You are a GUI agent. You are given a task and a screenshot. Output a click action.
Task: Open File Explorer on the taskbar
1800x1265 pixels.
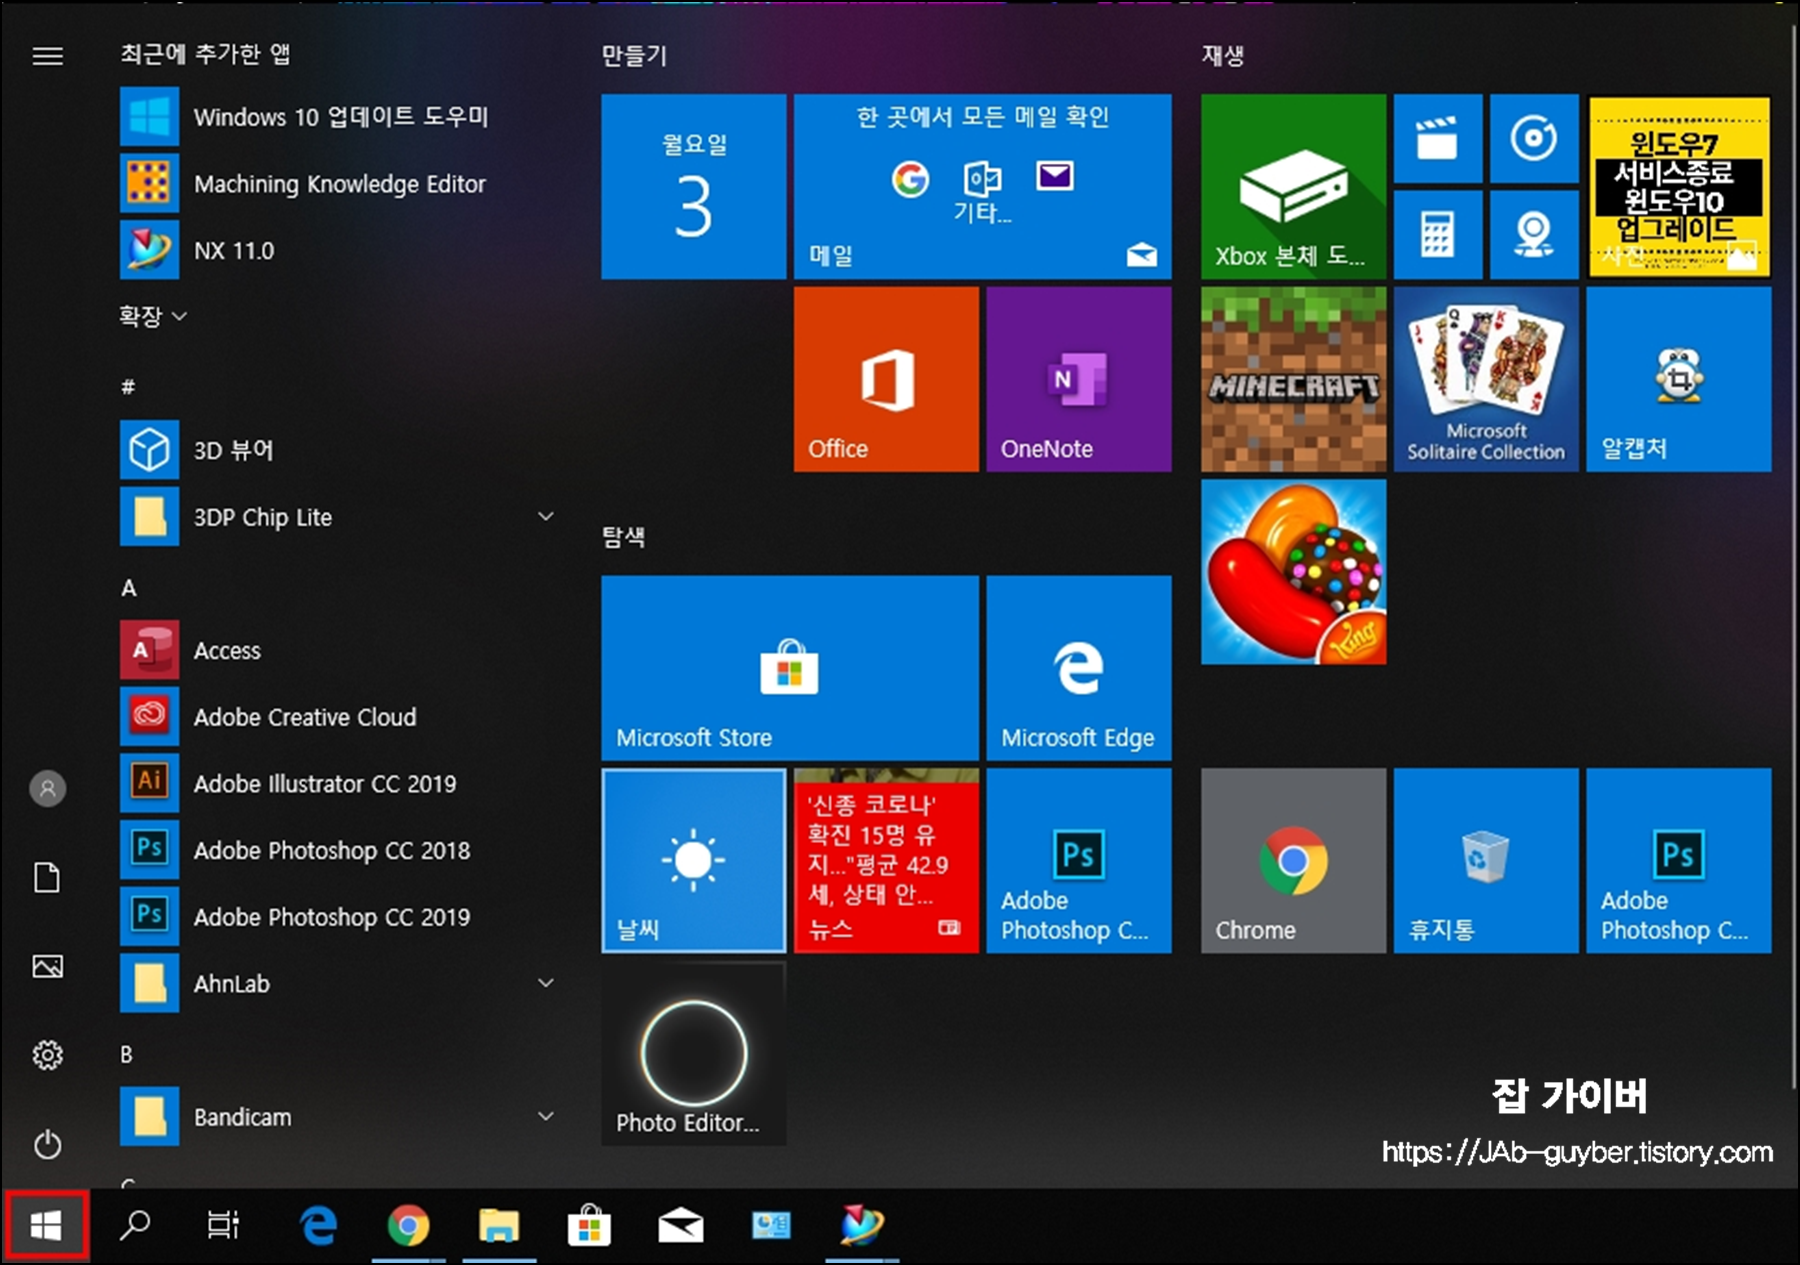click(499, 1225)
